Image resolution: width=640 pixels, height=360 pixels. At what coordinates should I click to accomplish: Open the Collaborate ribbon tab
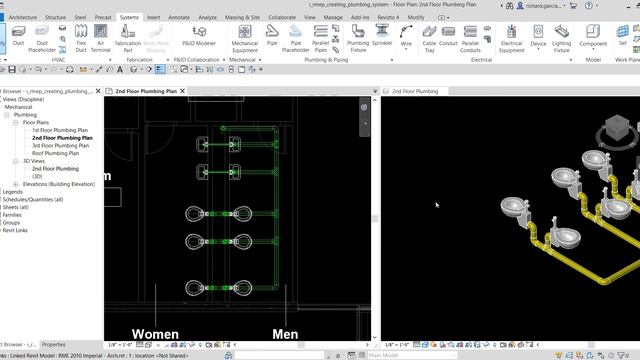282,17
